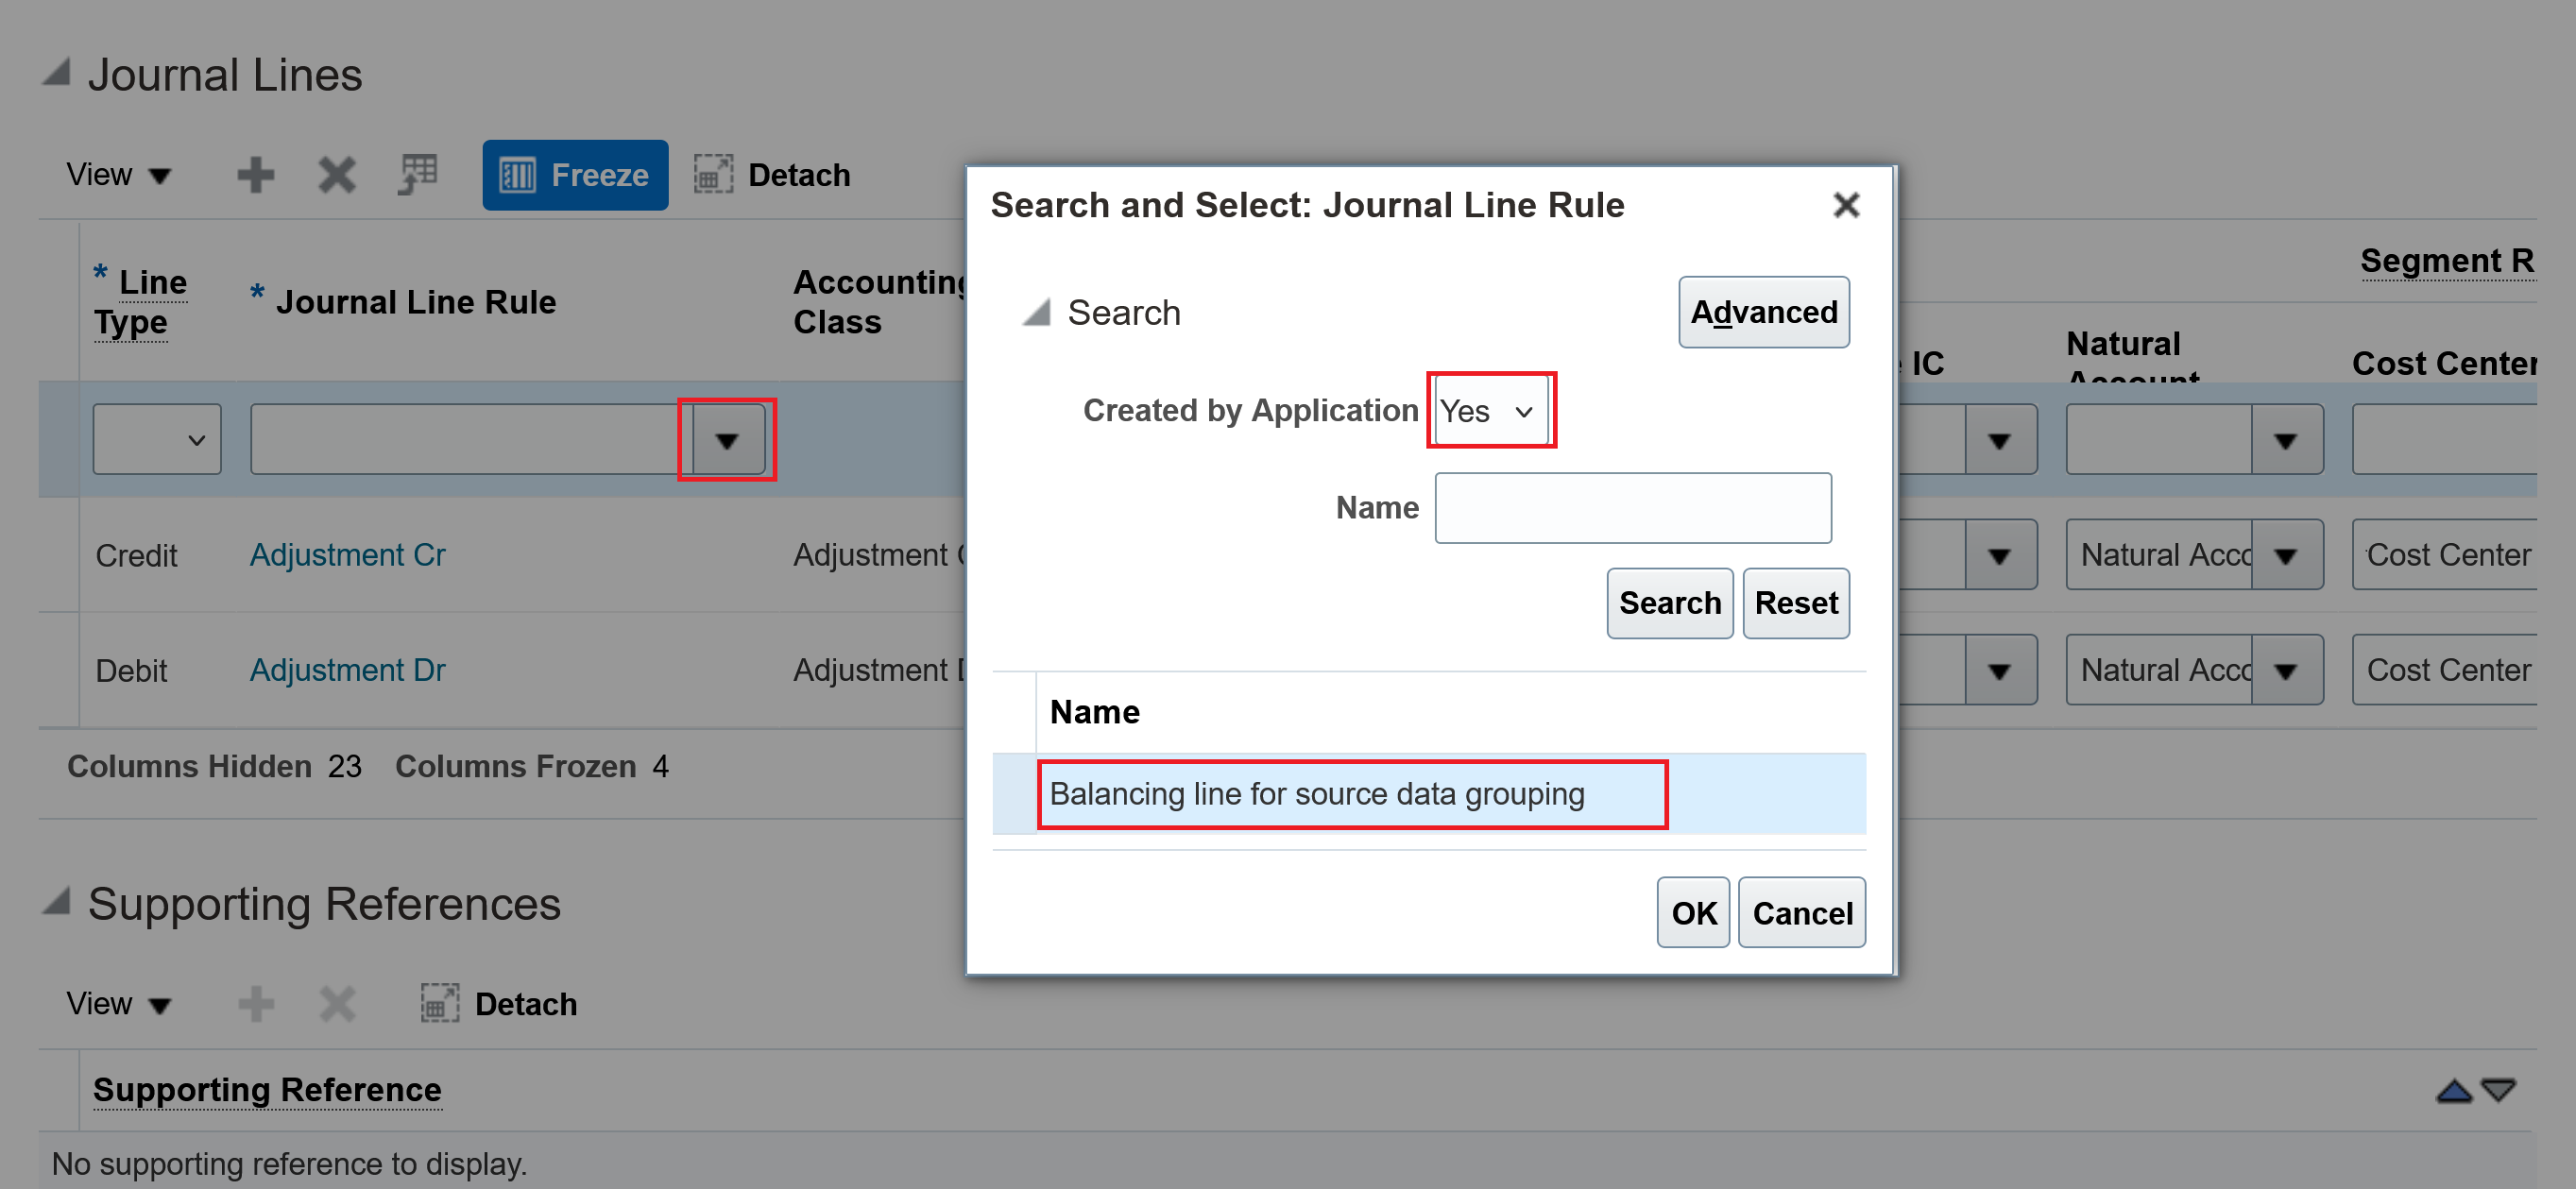The height and width of the screenshot is (1189, 2576).
Task: Open the View menu in Supporting References
Action: 119,1004
